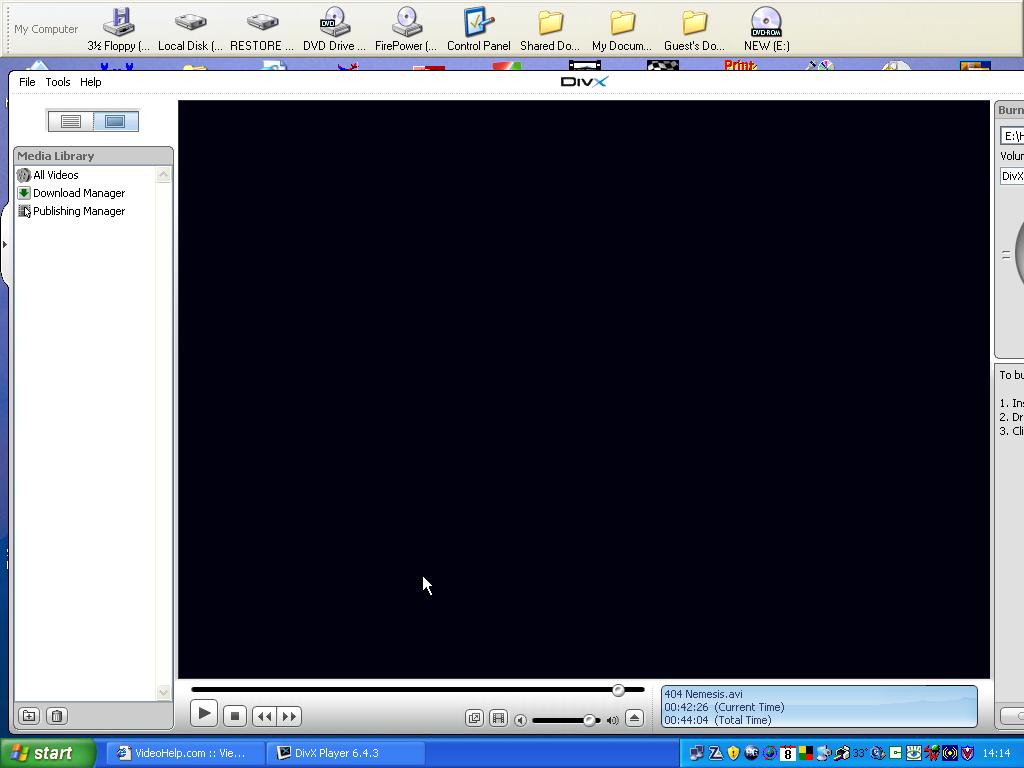Open the Tools menu
The height and width of the screenshot is (768, 1024).
57,82
